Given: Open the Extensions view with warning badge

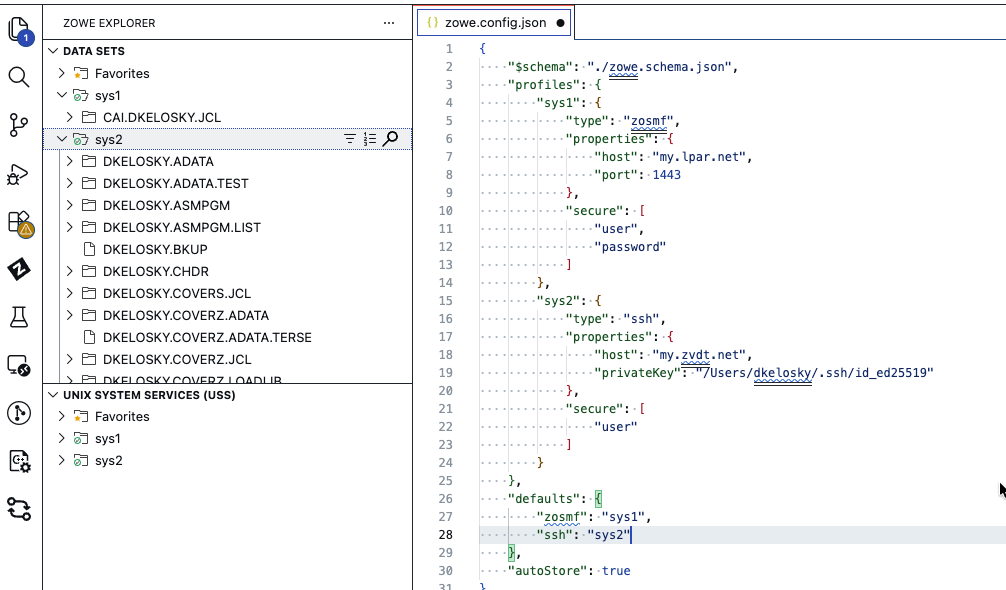Looking at the screenshot, I should coord(20,223).
